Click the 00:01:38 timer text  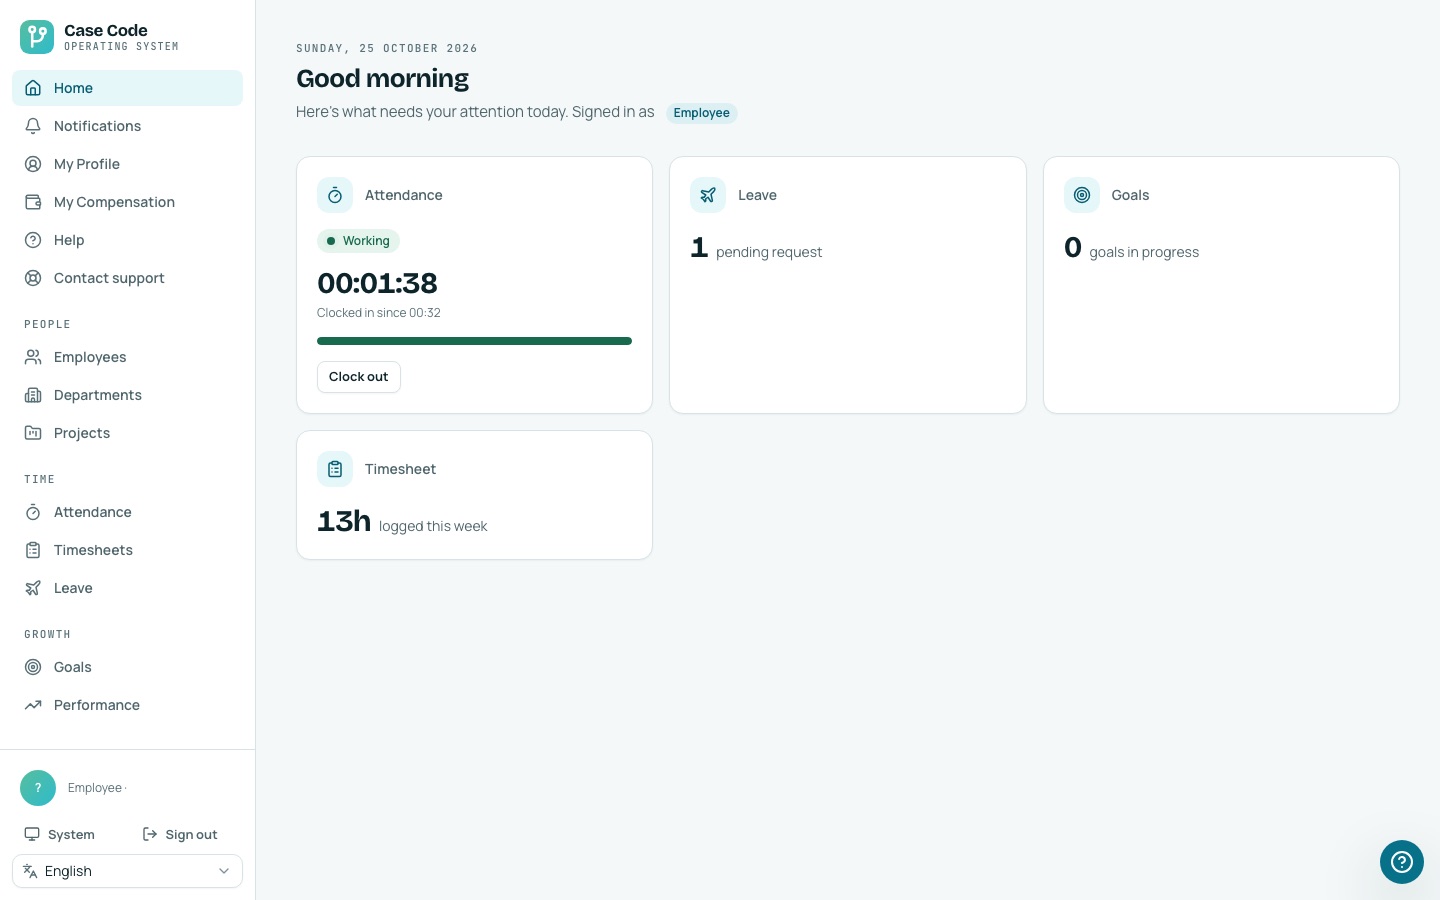377,283
